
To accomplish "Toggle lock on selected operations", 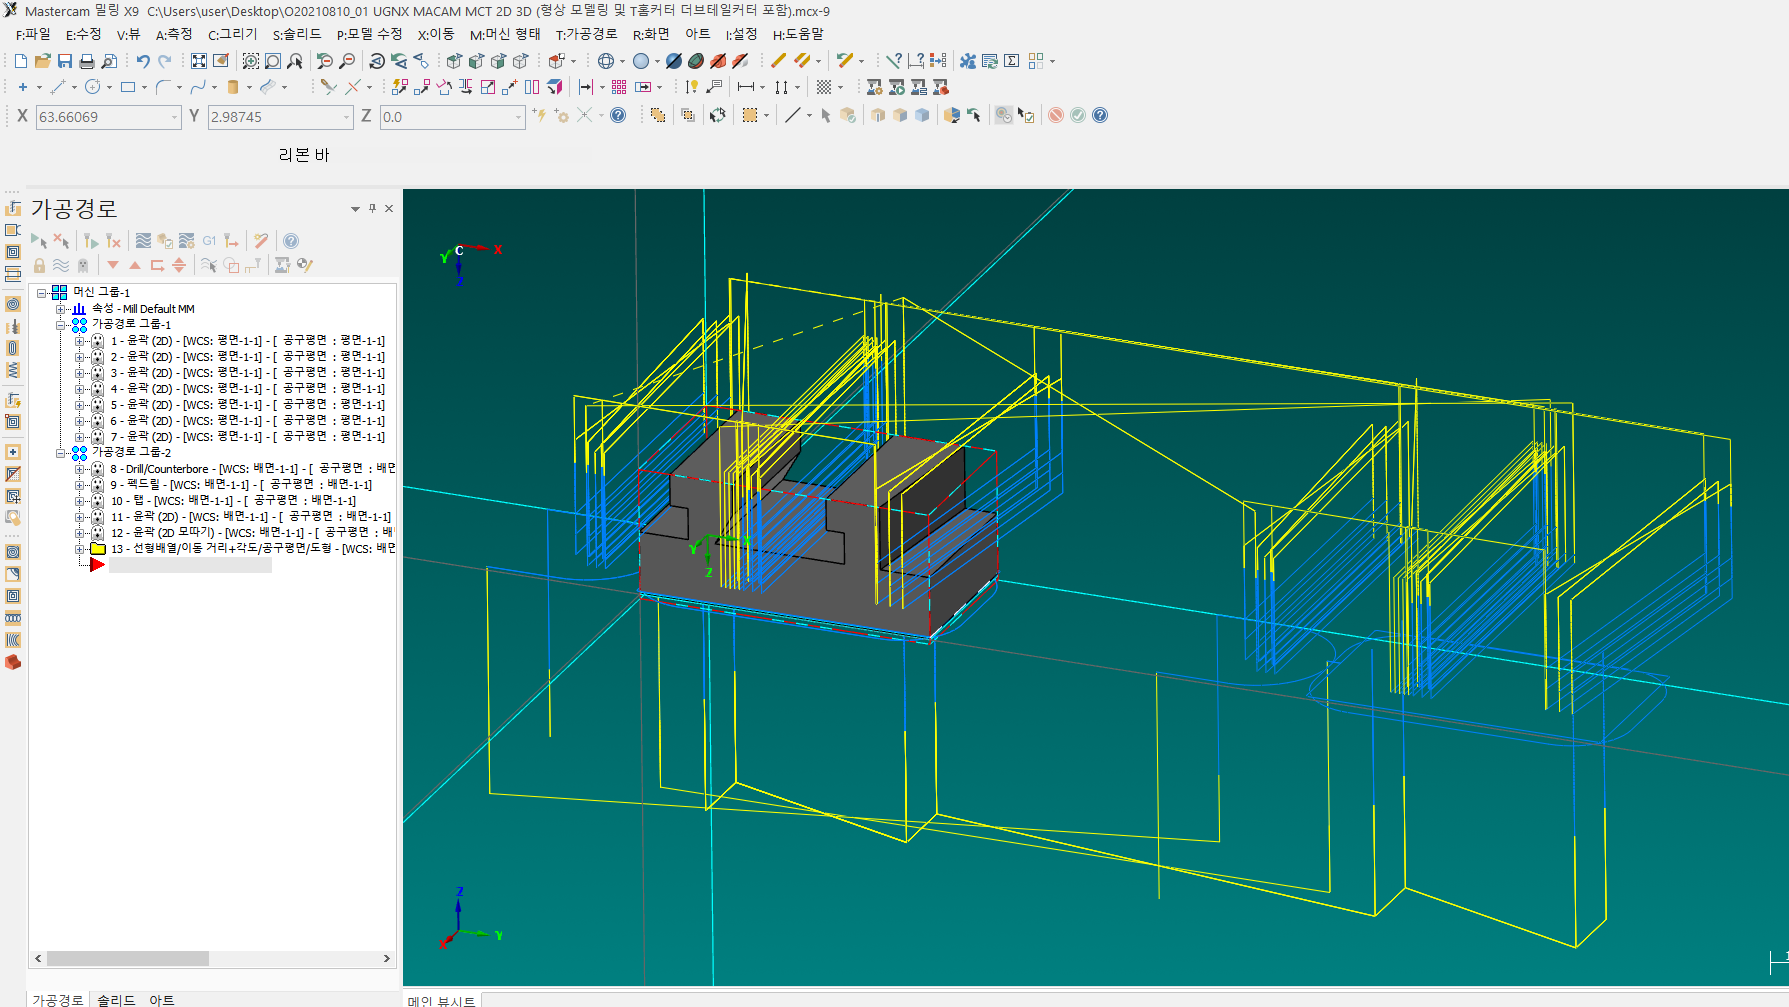I will (x=39, y=265).
